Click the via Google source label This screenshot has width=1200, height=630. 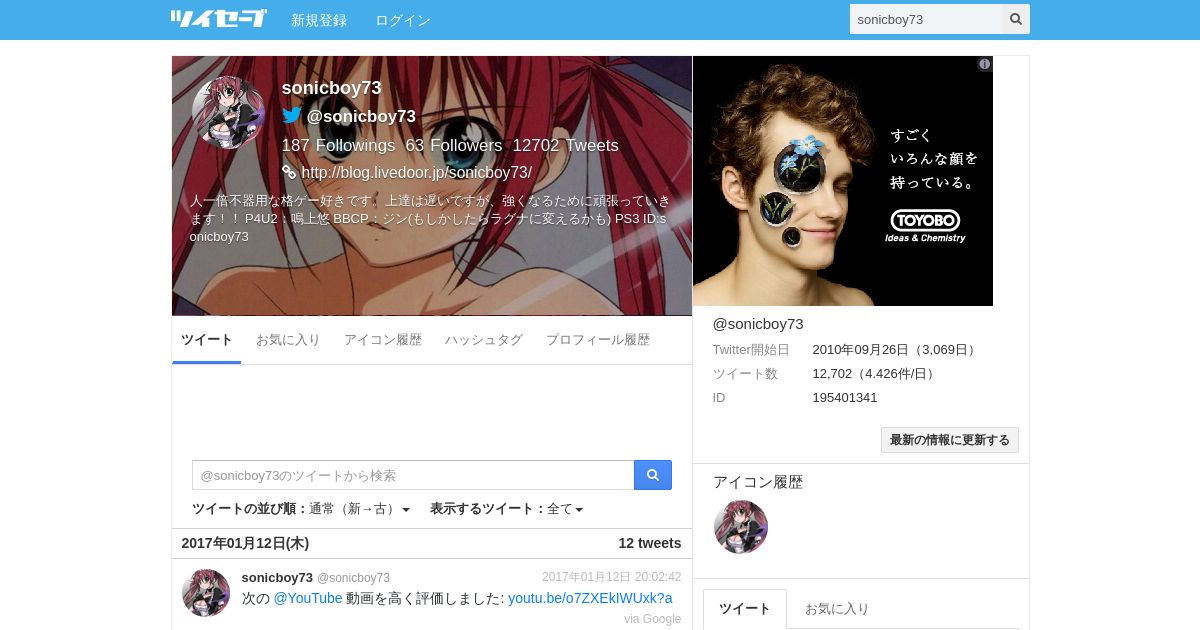pyautogui.click(x=653, y=619)
